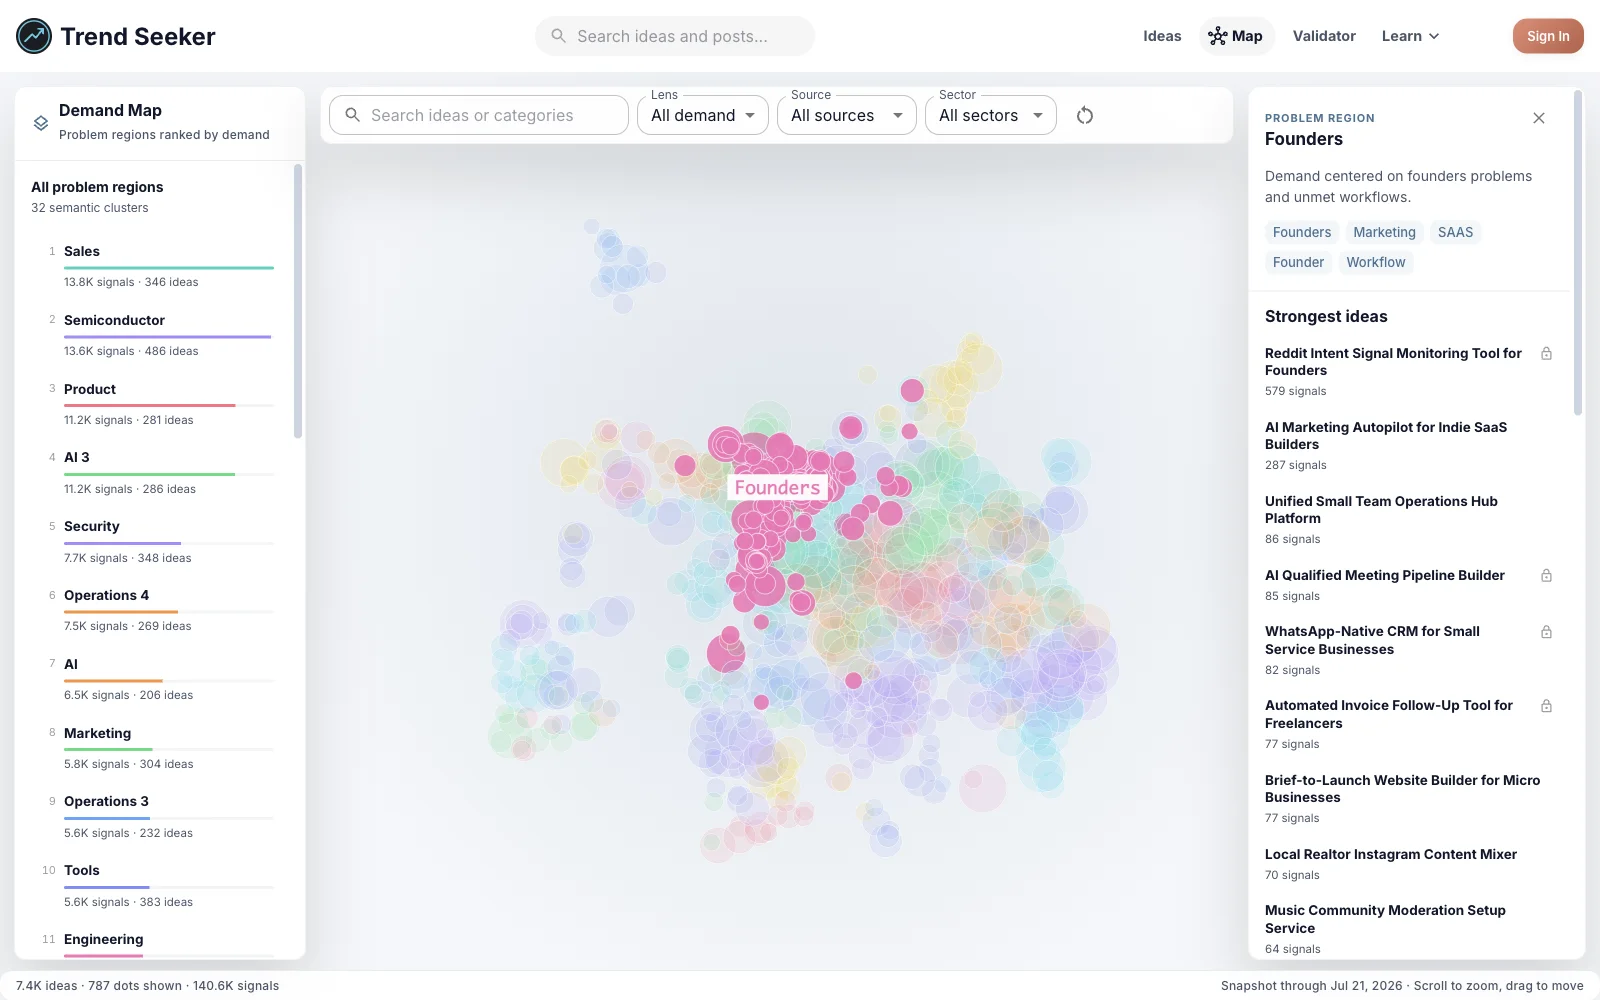The height and width of the screenshot is (1000, 1600).
Task: Click the network icon in the Map tab
Action: [x=1217, y=36]
